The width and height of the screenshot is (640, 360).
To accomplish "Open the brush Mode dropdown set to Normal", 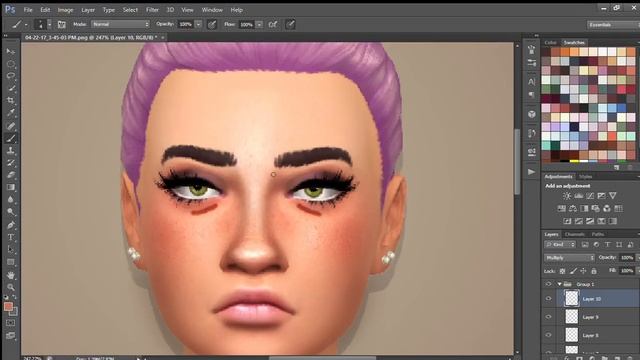I will (120, 24).
